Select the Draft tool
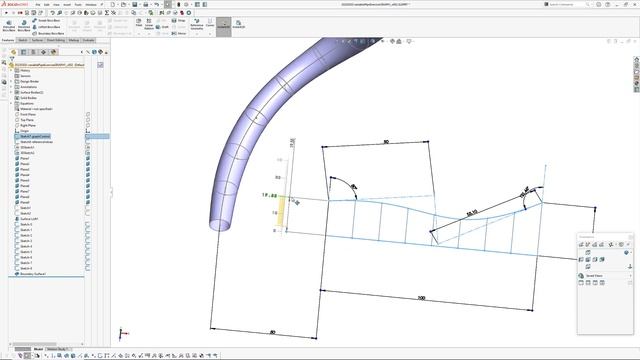This screenshot has height=360, width=640. pyautogui.click(x=162, y=27)
